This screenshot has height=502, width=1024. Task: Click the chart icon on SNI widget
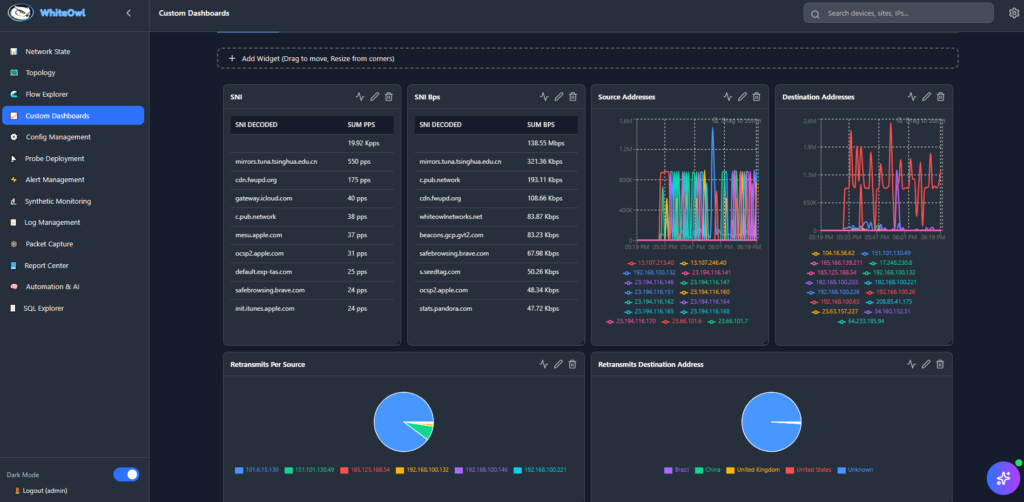(359, 97)
